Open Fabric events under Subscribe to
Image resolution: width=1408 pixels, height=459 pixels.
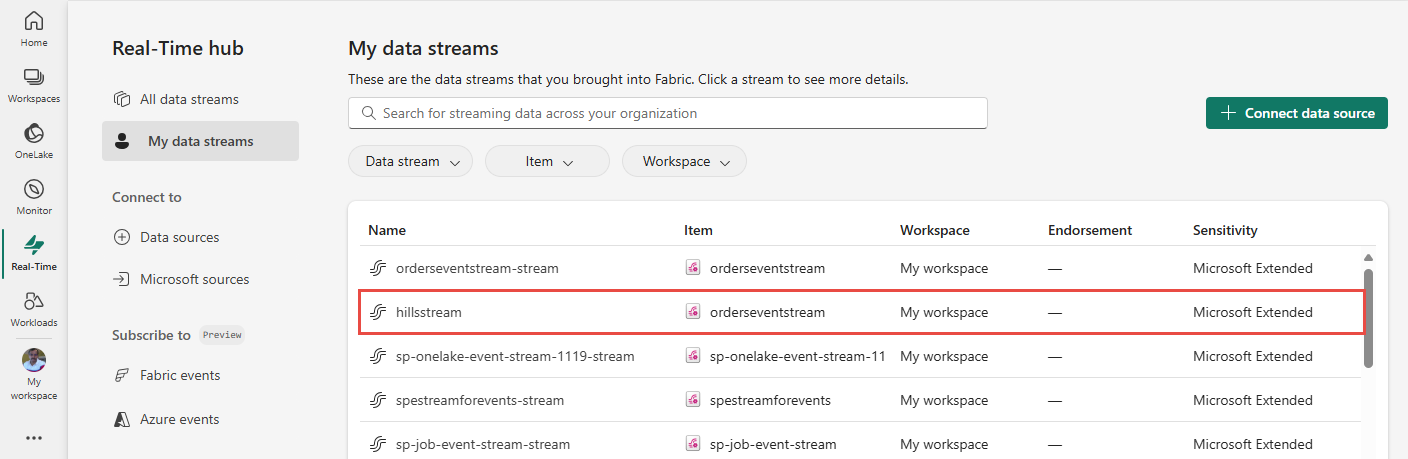coord(180,375)
